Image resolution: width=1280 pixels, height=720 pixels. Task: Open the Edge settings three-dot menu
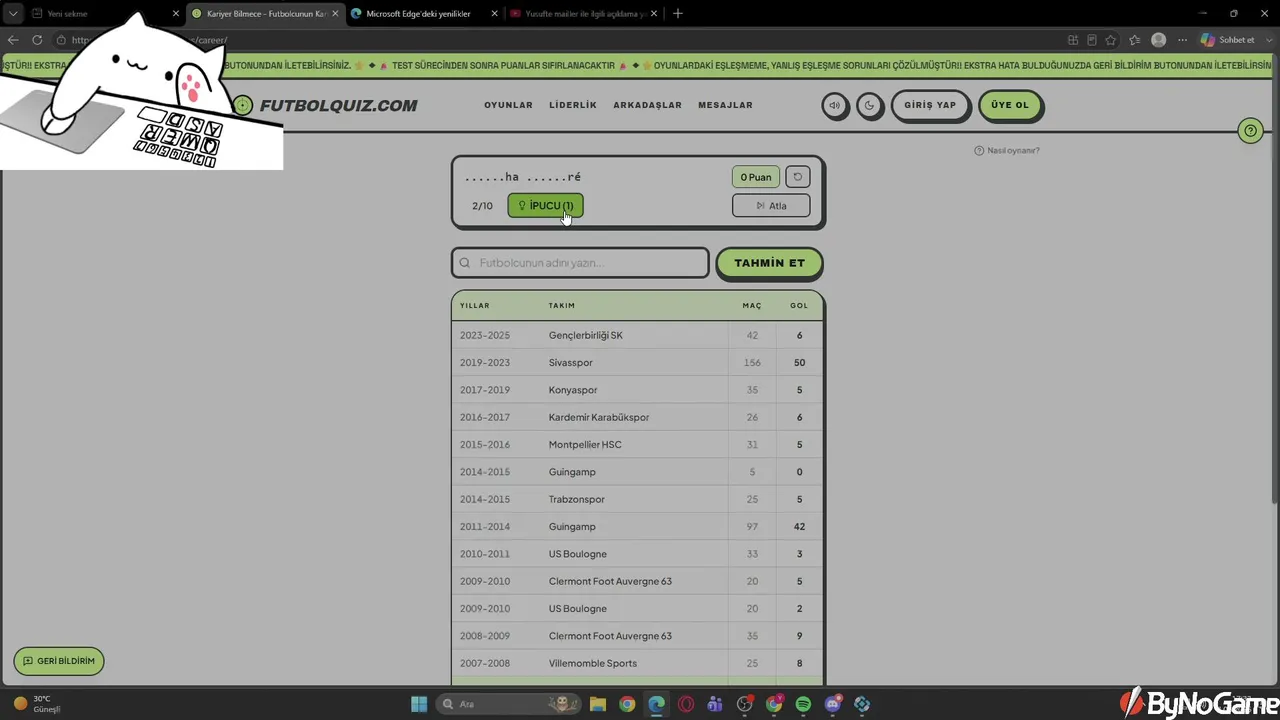click(x=1183, y=40)
